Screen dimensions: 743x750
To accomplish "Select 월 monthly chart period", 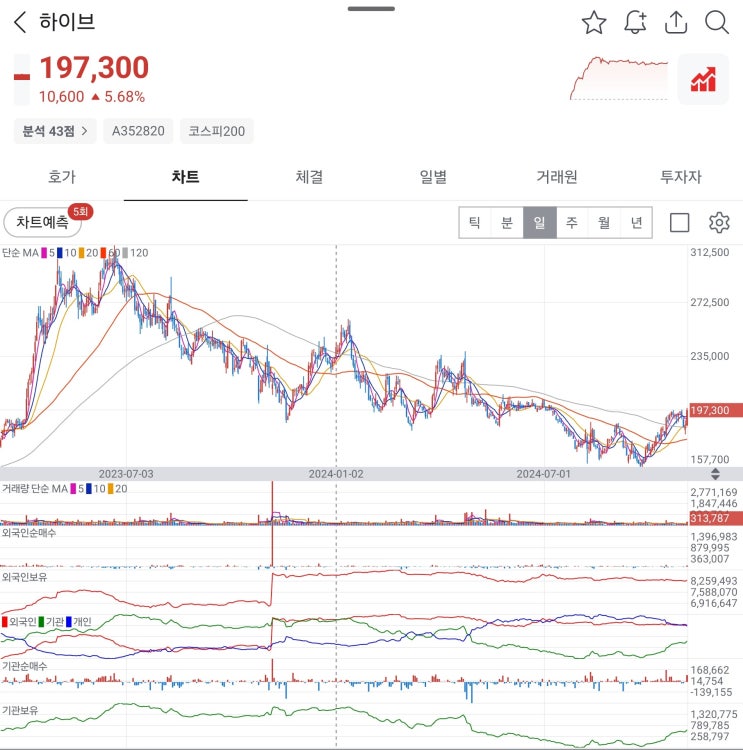I will [604, 222].
